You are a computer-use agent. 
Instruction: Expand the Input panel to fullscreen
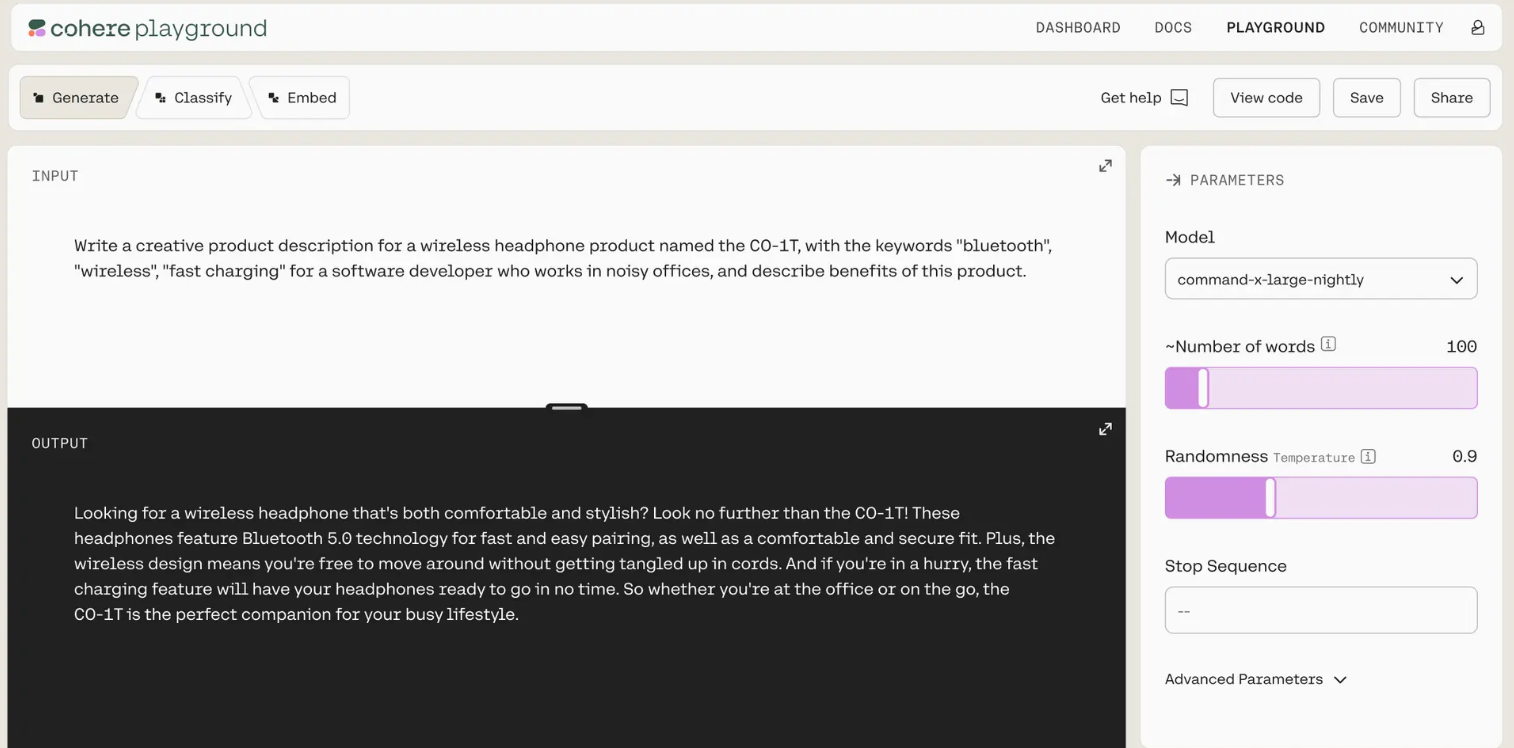click(x=1105, y=166)
